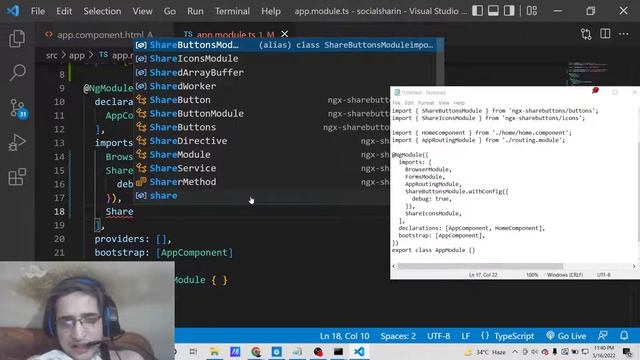Open the Go menu
The image size is (640, 360).
click(170, 11)
